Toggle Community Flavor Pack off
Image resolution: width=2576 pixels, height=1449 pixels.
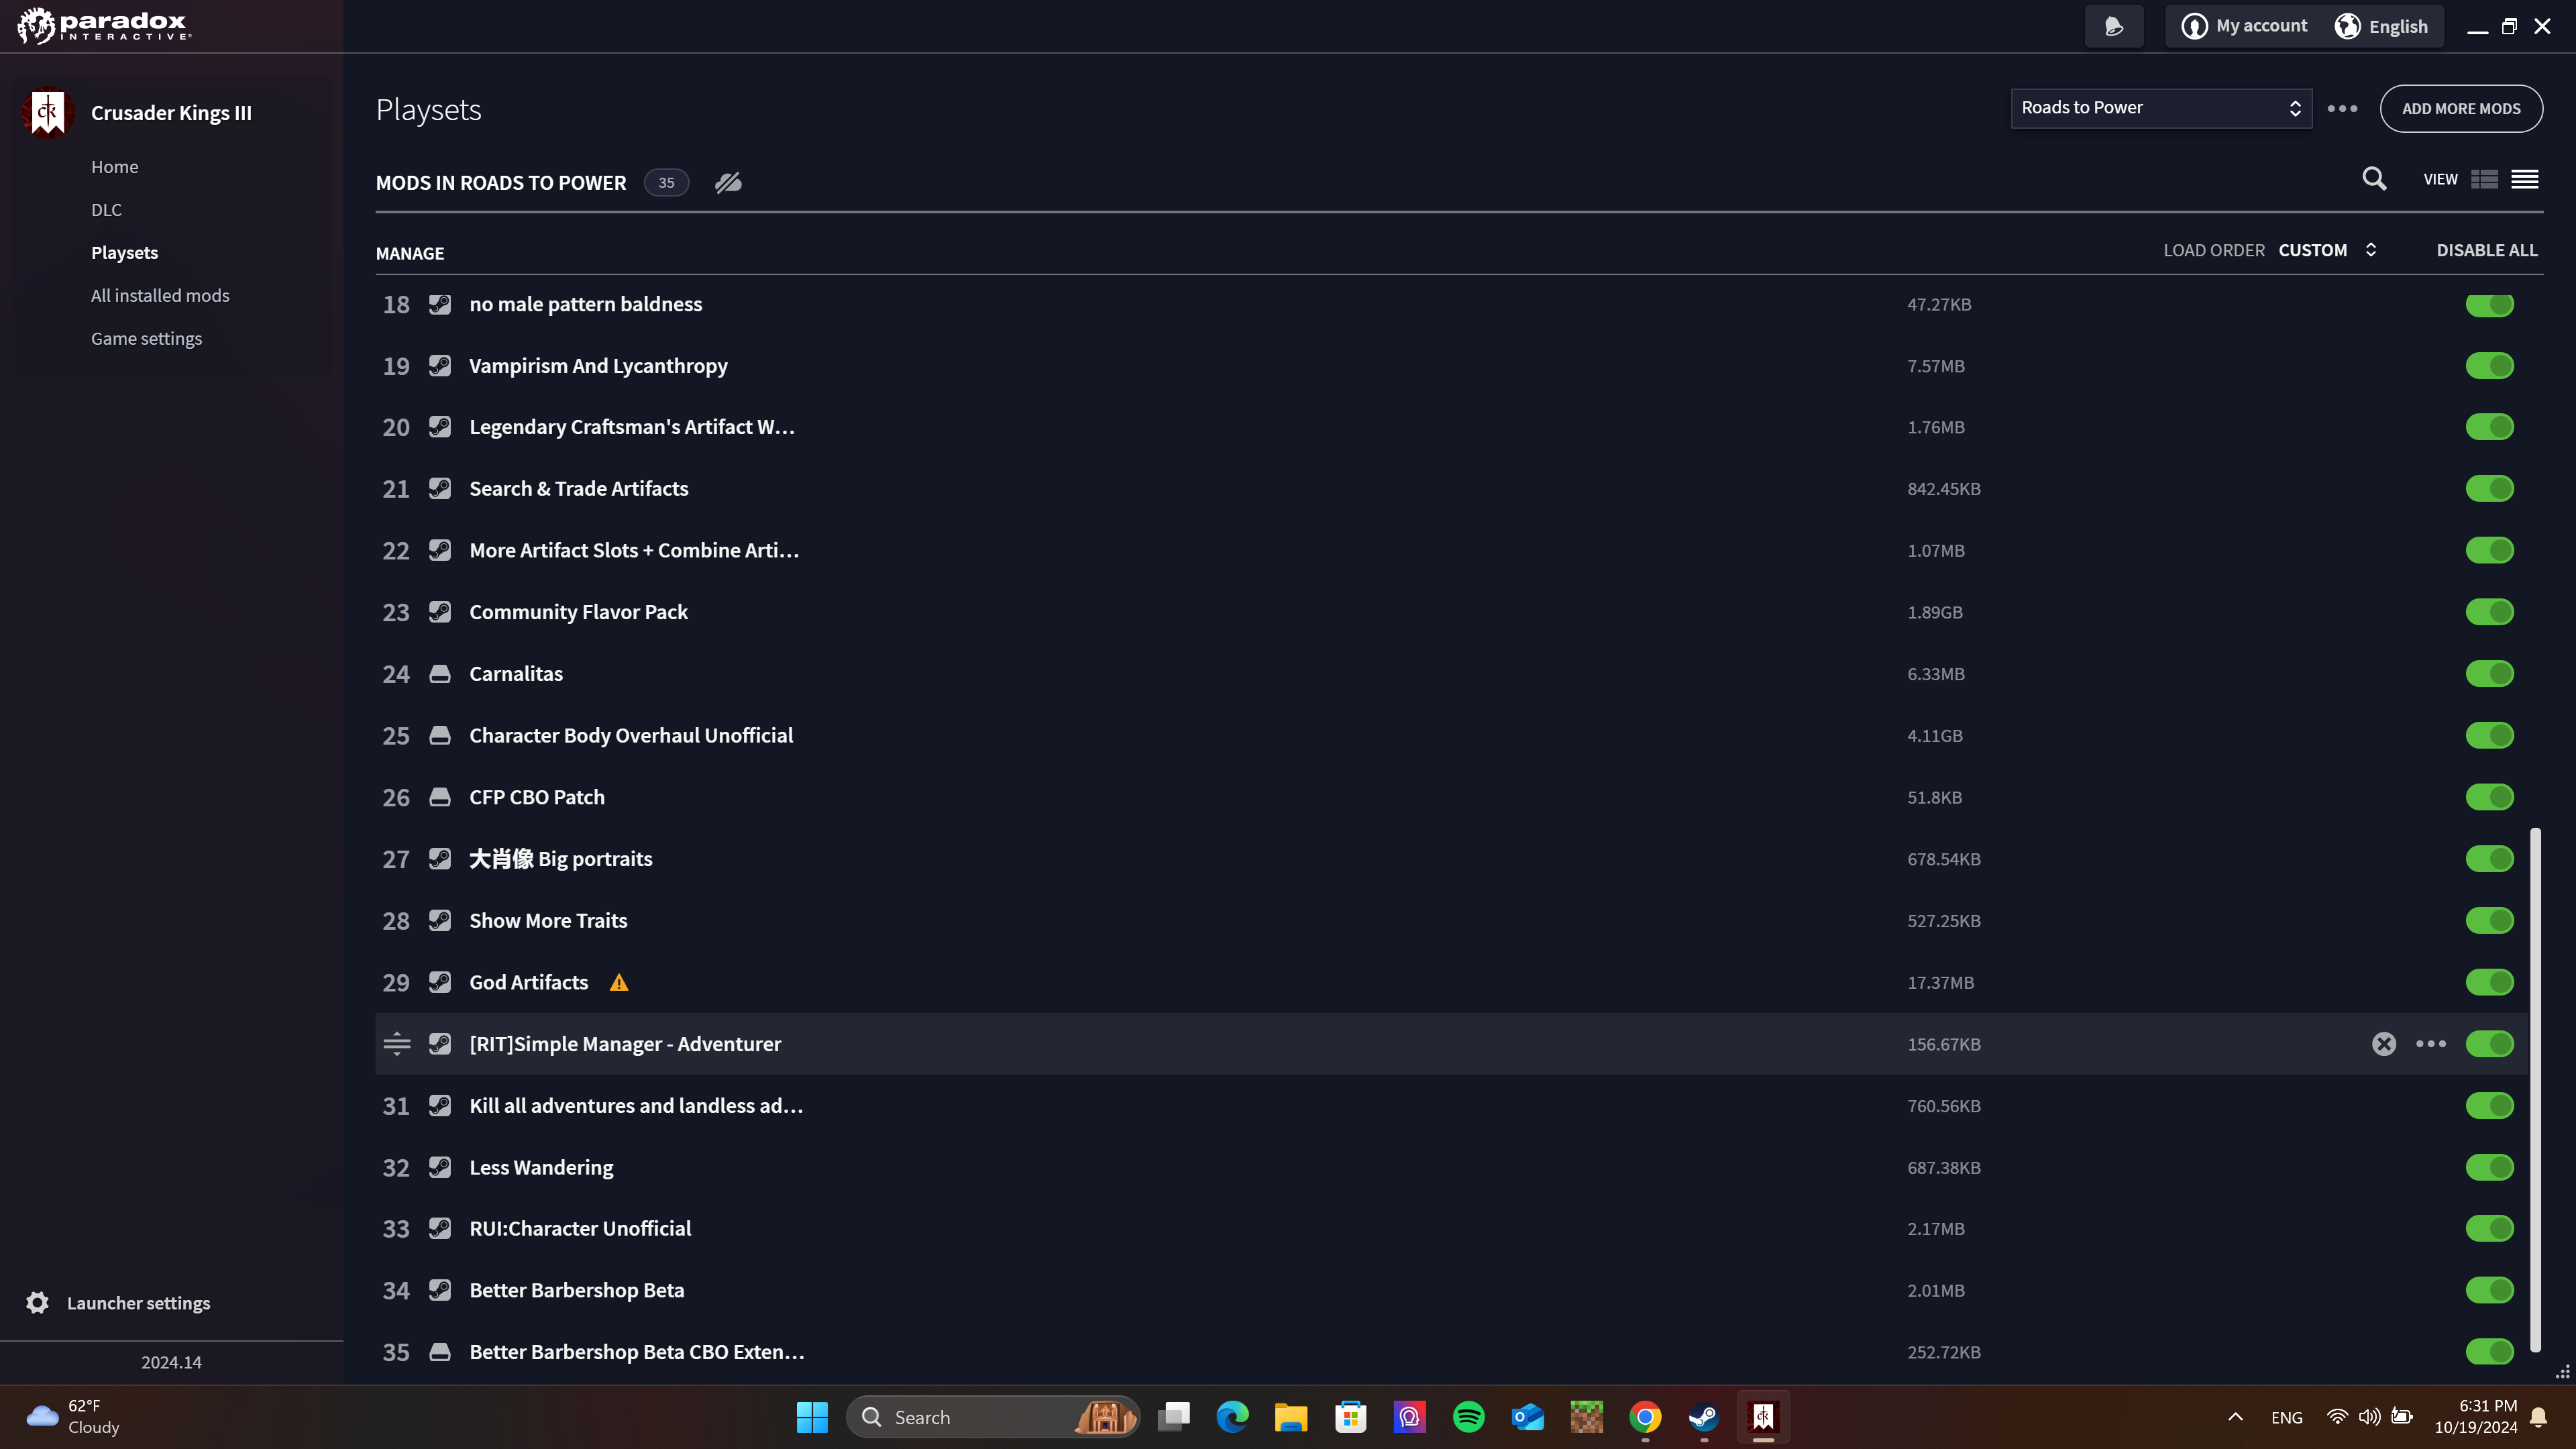pyautogui.click(x=2489, y=612)
